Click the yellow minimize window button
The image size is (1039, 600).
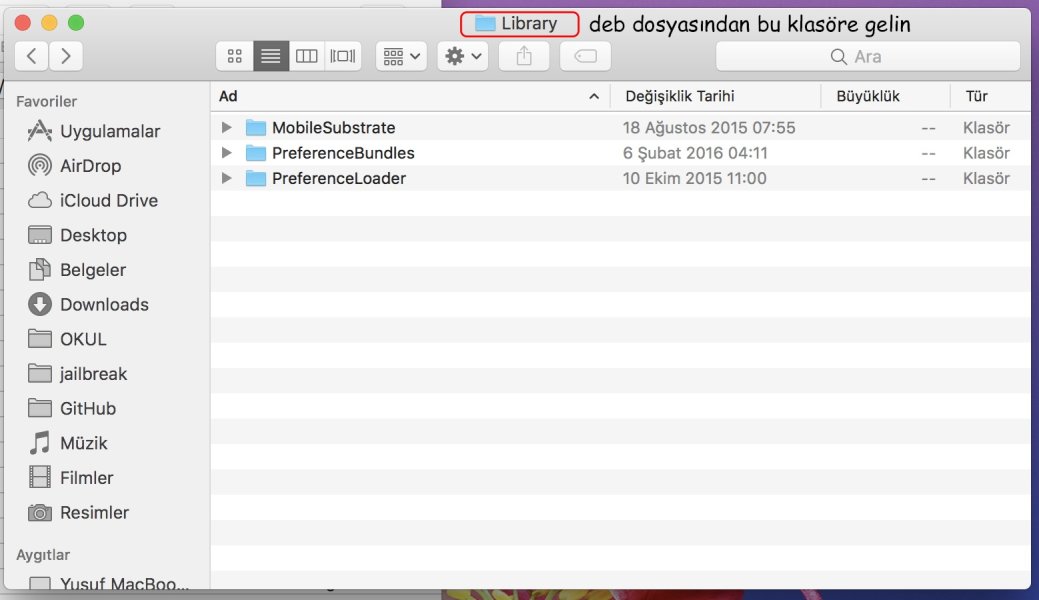tap(49, 23)
